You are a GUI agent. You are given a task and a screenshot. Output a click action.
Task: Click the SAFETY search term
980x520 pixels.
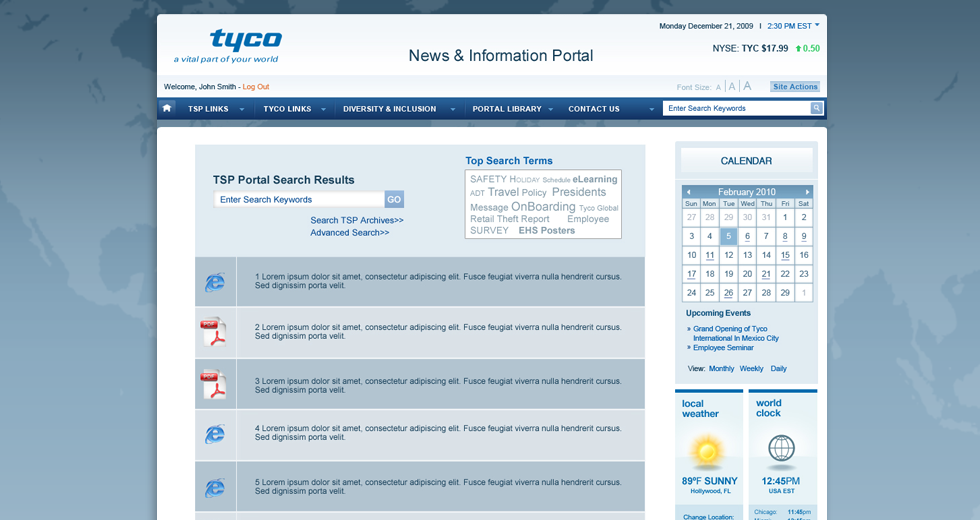[488, 179]
